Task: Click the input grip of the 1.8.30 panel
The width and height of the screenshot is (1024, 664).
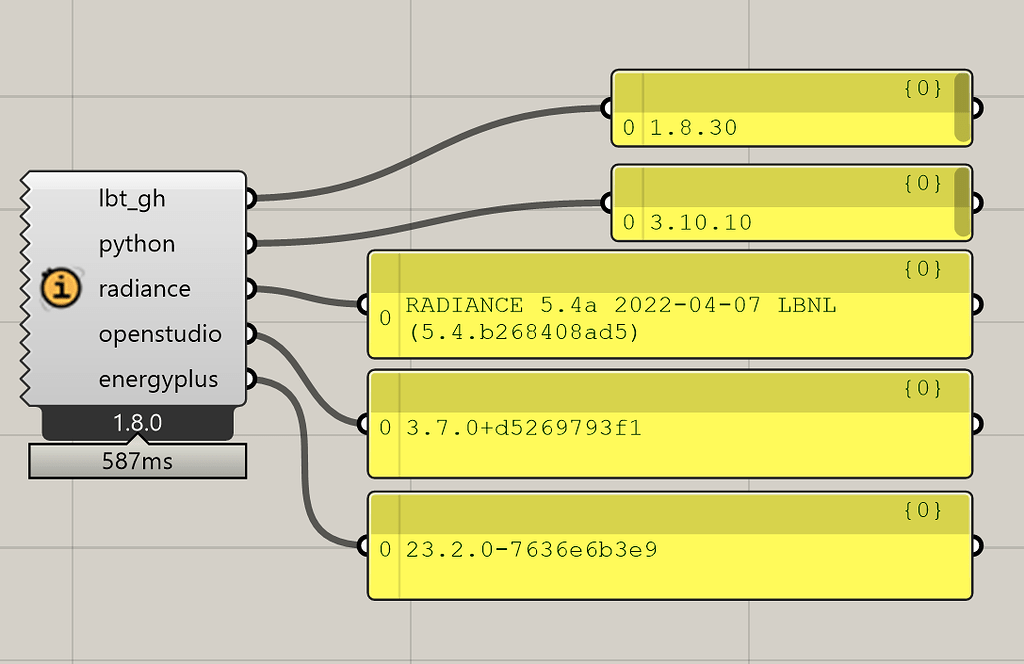Action: (x=608, y=109)
